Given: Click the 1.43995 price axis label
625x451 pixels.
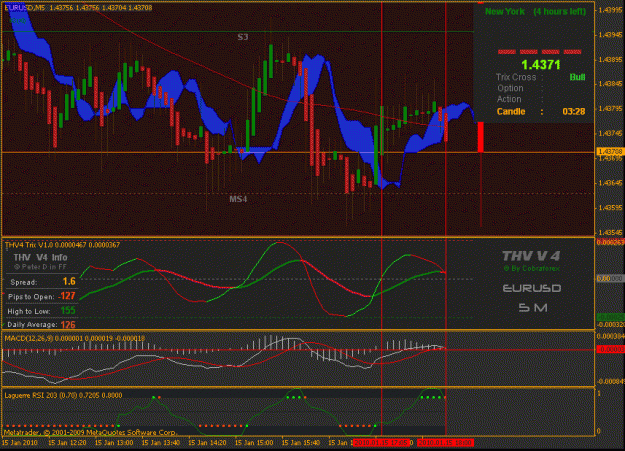Looking at the screenshot, I should 611,10.
